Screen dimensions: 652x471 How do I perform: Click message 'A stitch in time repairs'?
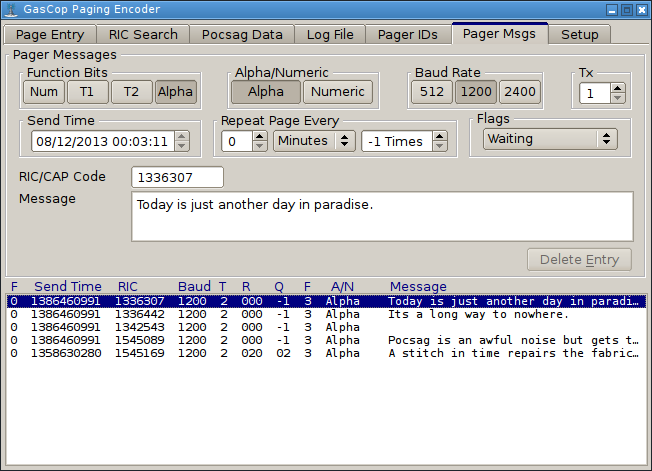[x=472, y=353]
